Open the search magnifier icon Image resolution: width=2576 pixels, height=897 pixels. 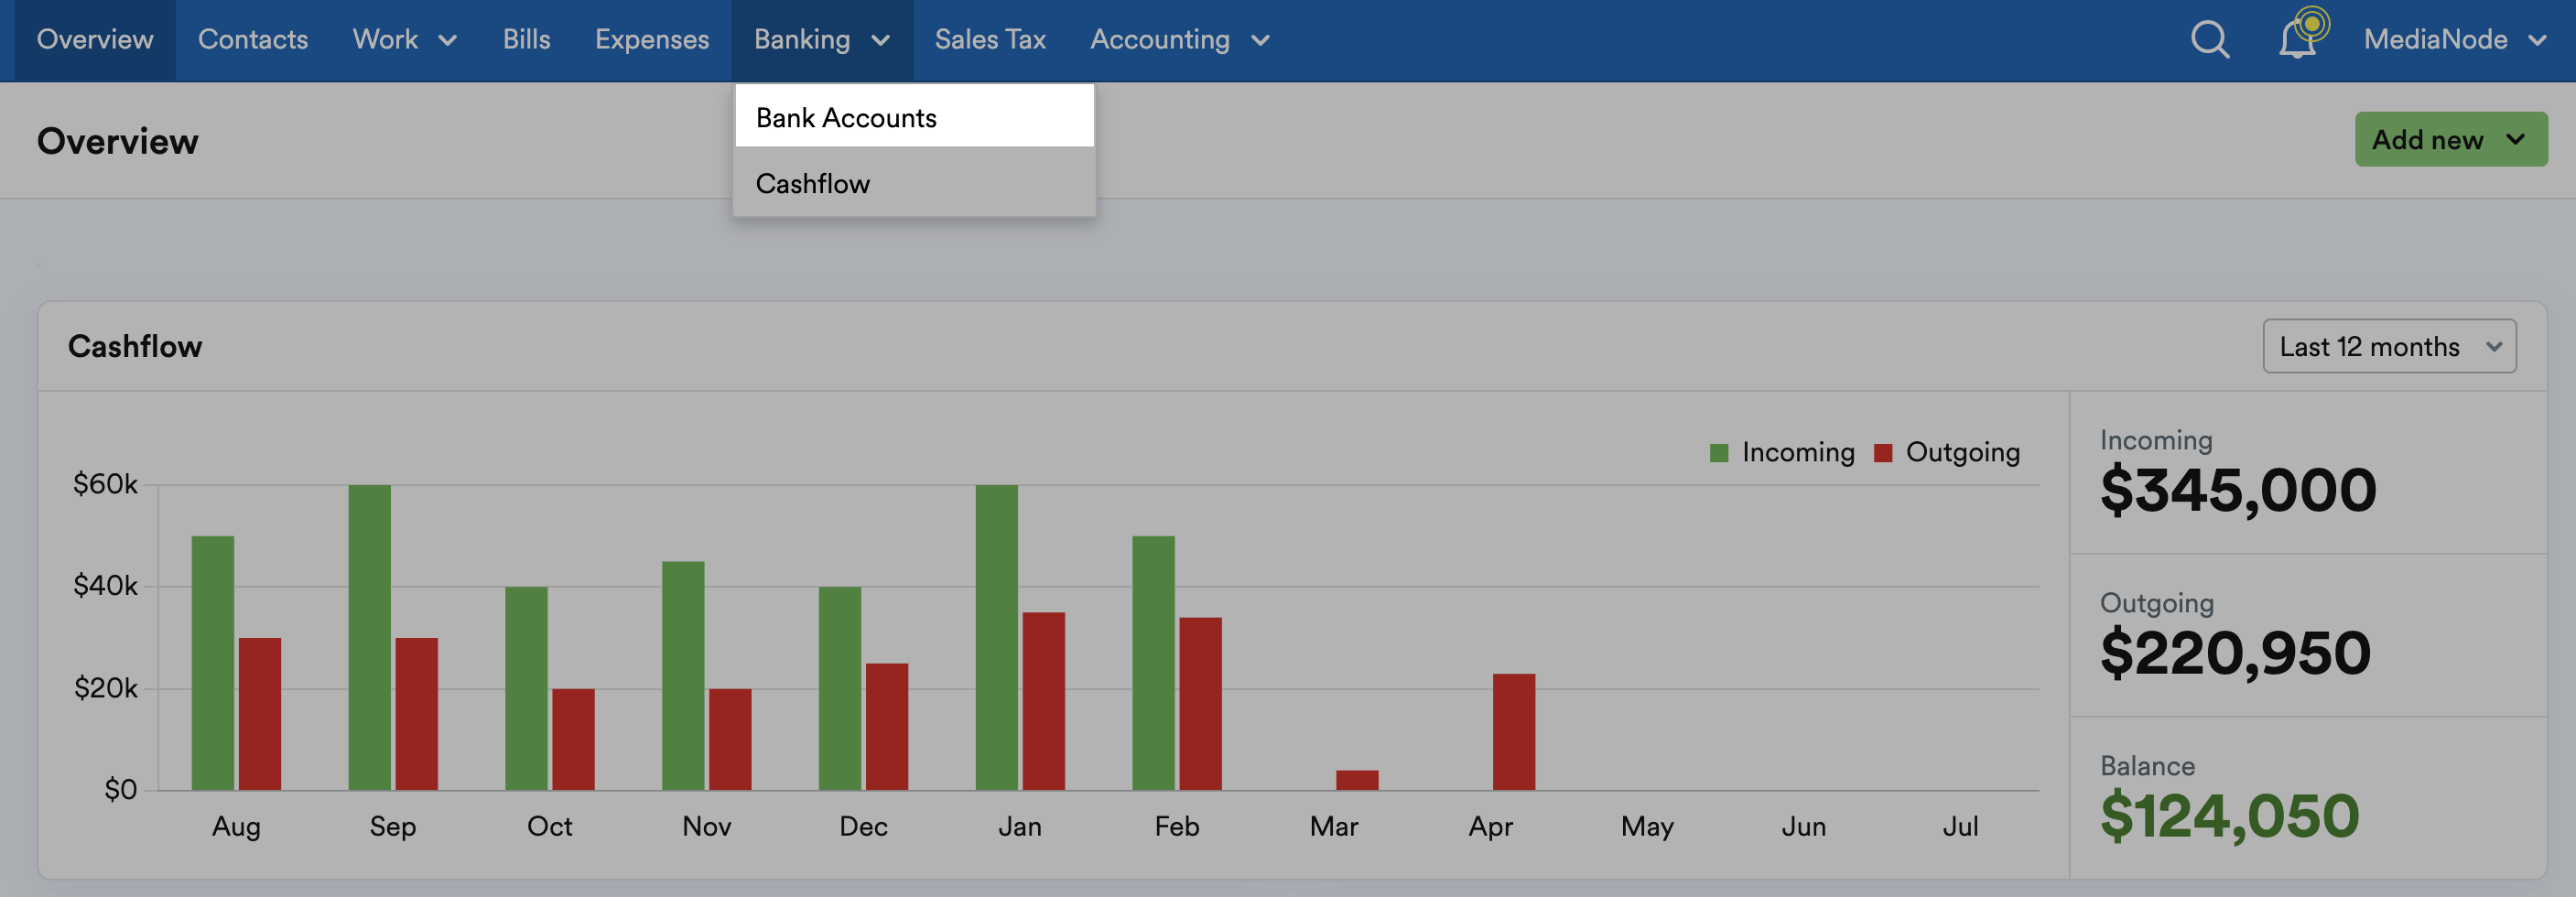coord(2209,40)
